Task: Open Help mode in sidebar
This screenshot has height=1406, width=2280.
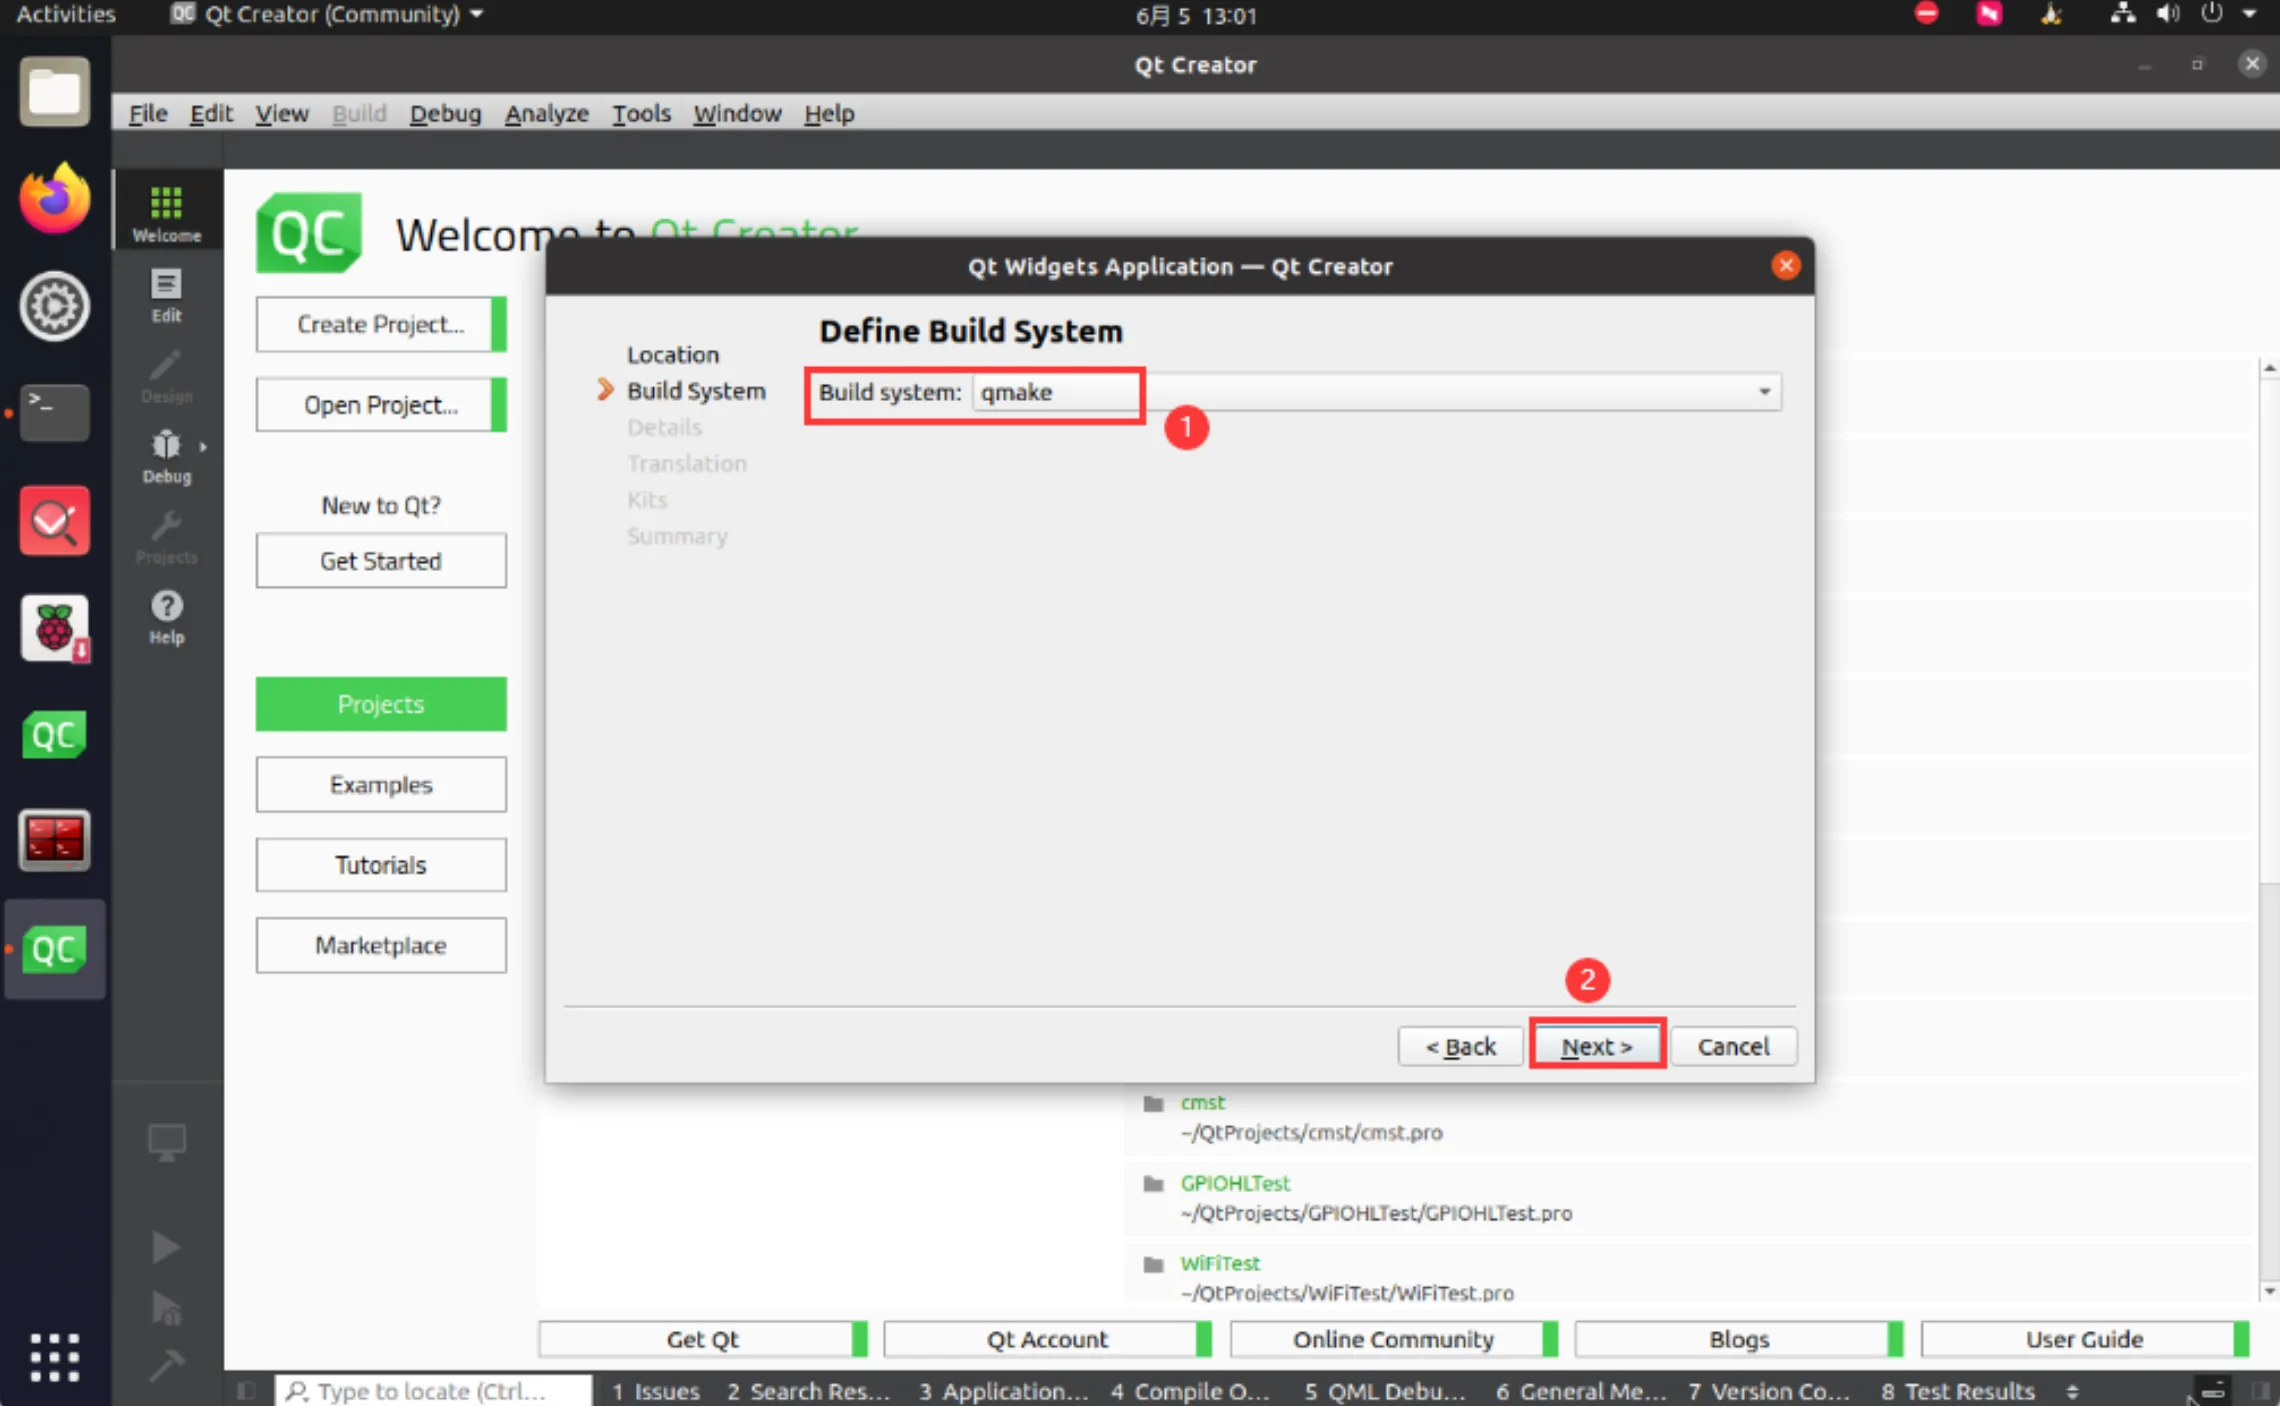Action: tap(166, 617)
